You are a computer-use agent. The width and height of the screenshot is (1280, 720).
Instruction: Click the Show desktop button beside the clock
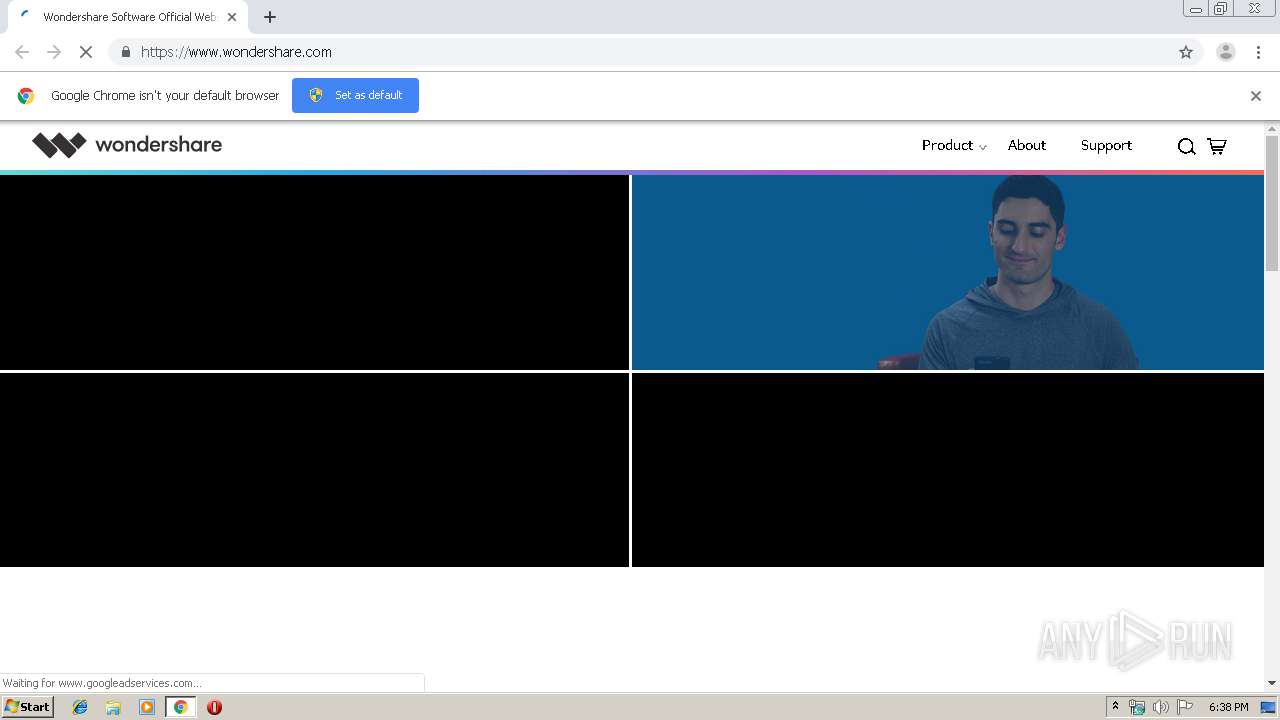tap(1268, 707)
